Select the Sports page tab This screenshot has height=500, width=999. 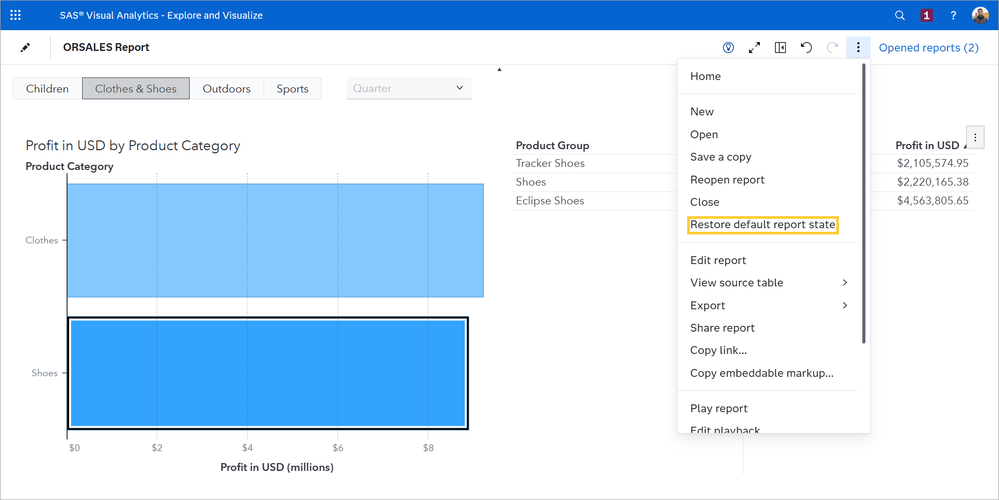click(x=292, y=89)
